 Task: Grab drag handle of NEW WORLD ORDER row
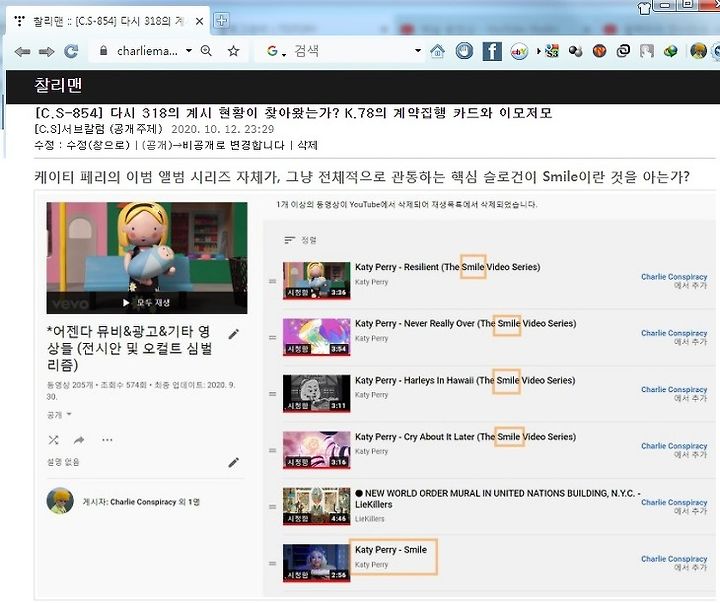click(x=272, y=507)
